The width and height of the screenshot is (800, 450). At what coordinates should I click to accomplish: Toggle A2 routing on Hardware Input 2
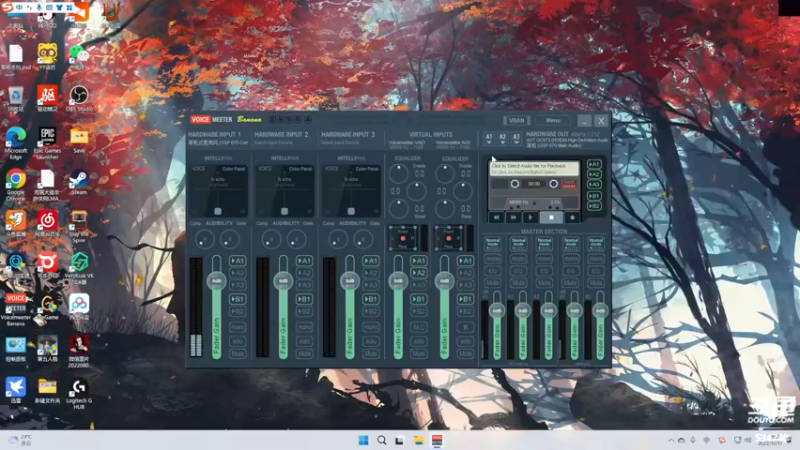click(x=305, y=273)
